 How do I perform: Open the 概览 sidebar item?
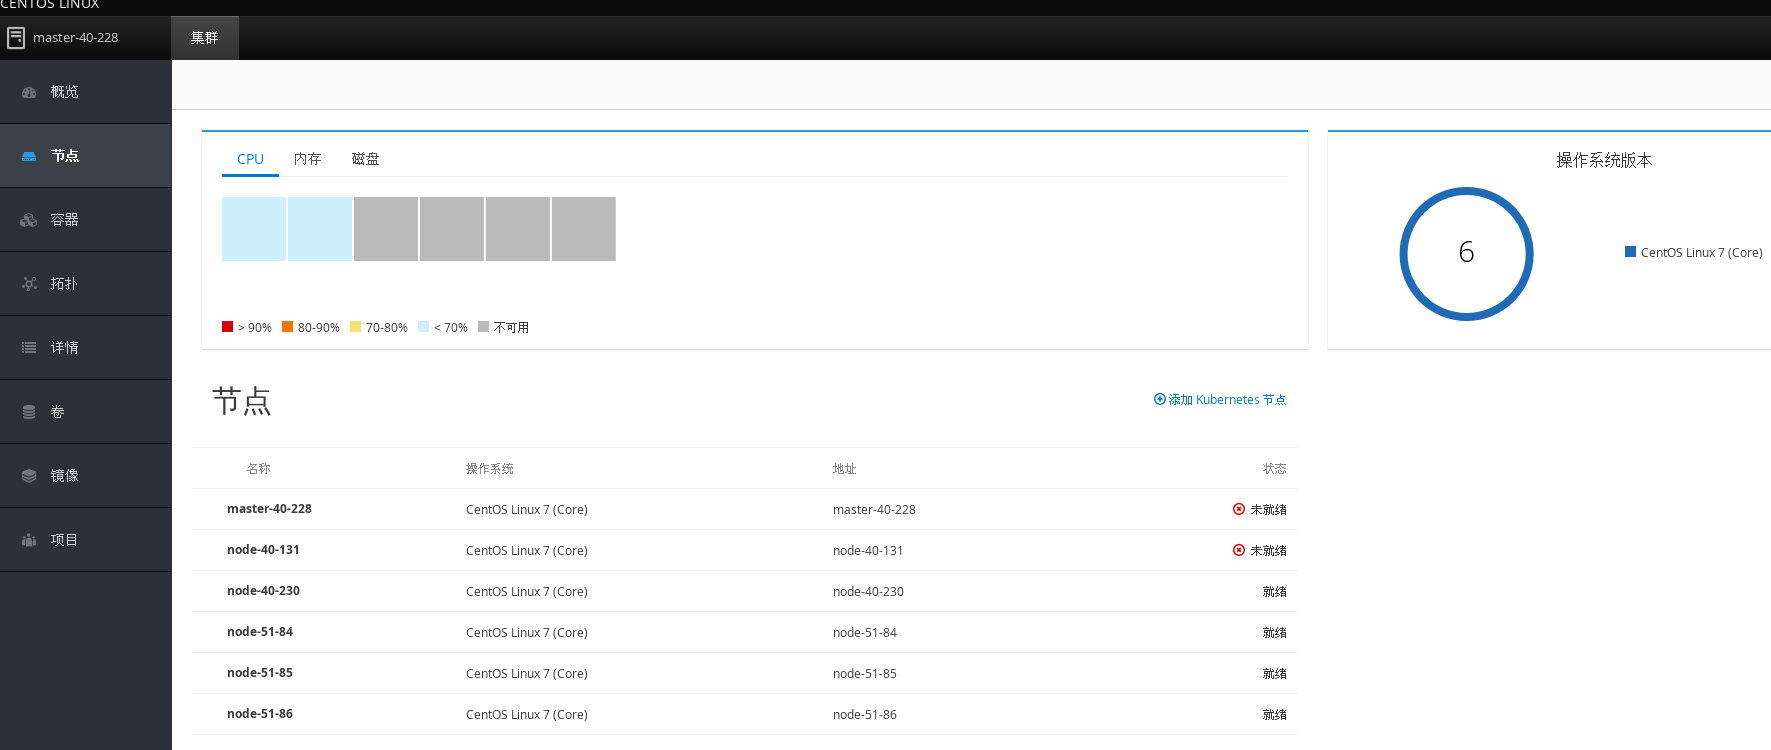click(86, 92)
